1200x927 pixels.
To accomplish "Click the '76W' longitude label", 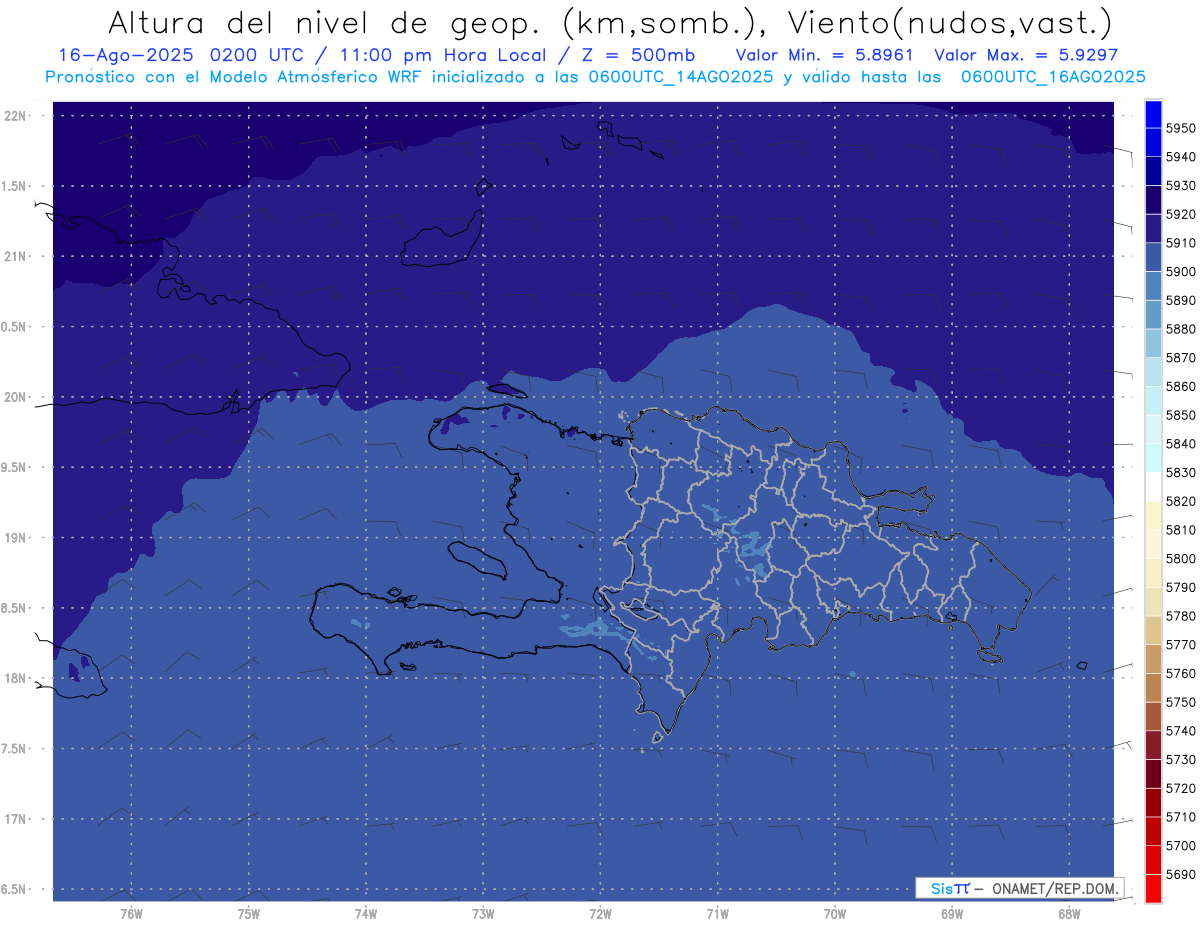I will [x=131, y=913].
